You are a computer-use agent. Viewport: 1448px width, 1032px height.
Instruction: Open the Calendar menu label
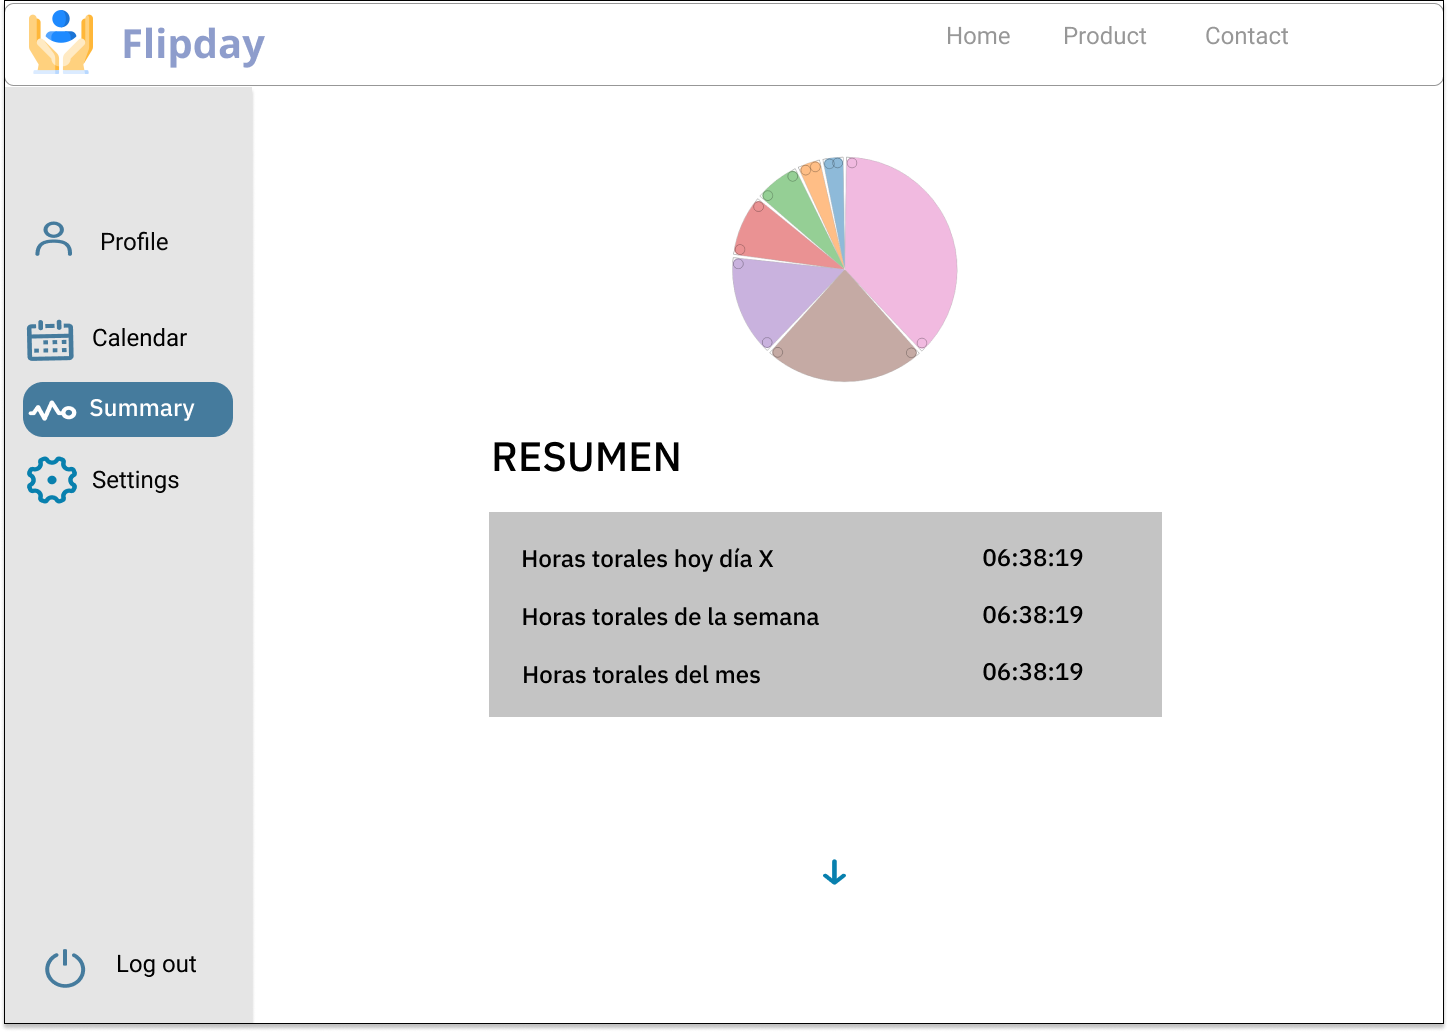tap(139, 338)
